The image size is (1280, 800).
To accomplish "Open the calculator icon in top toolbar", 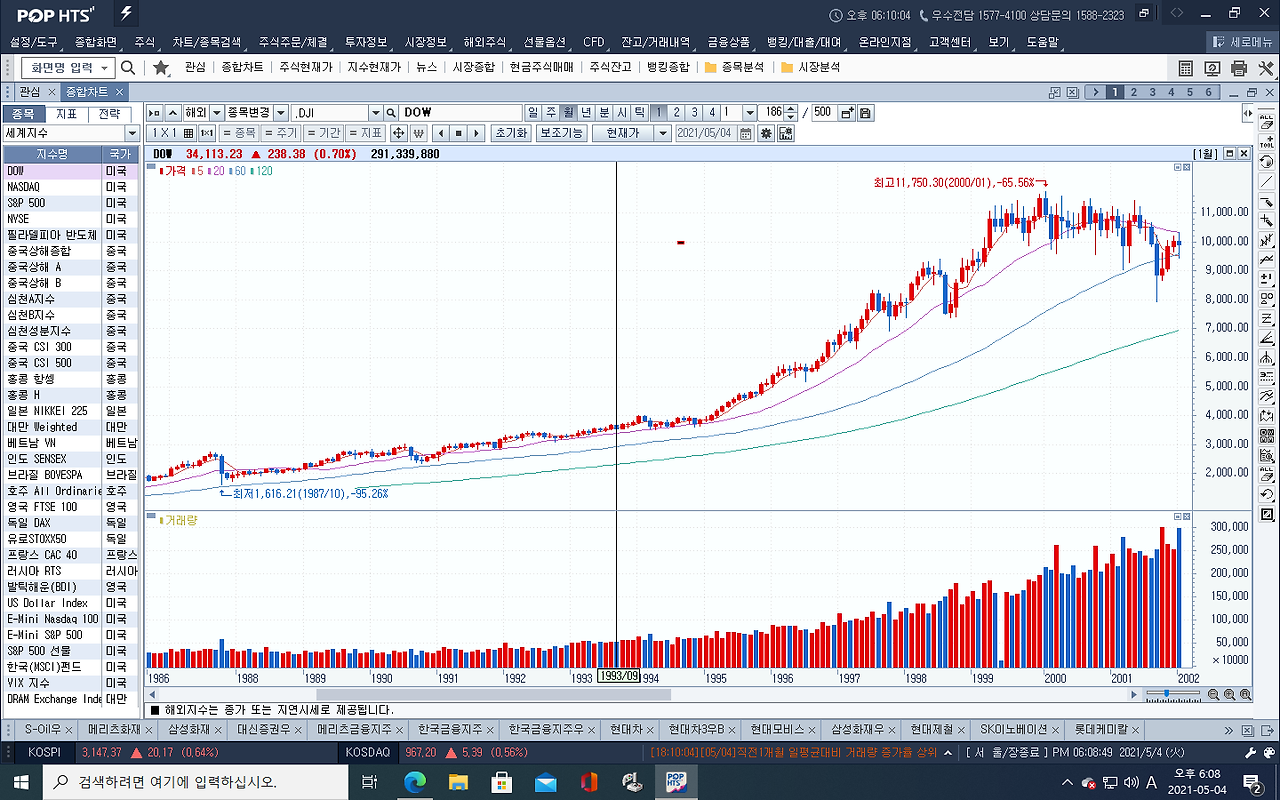I will (x=1186, y=68).
